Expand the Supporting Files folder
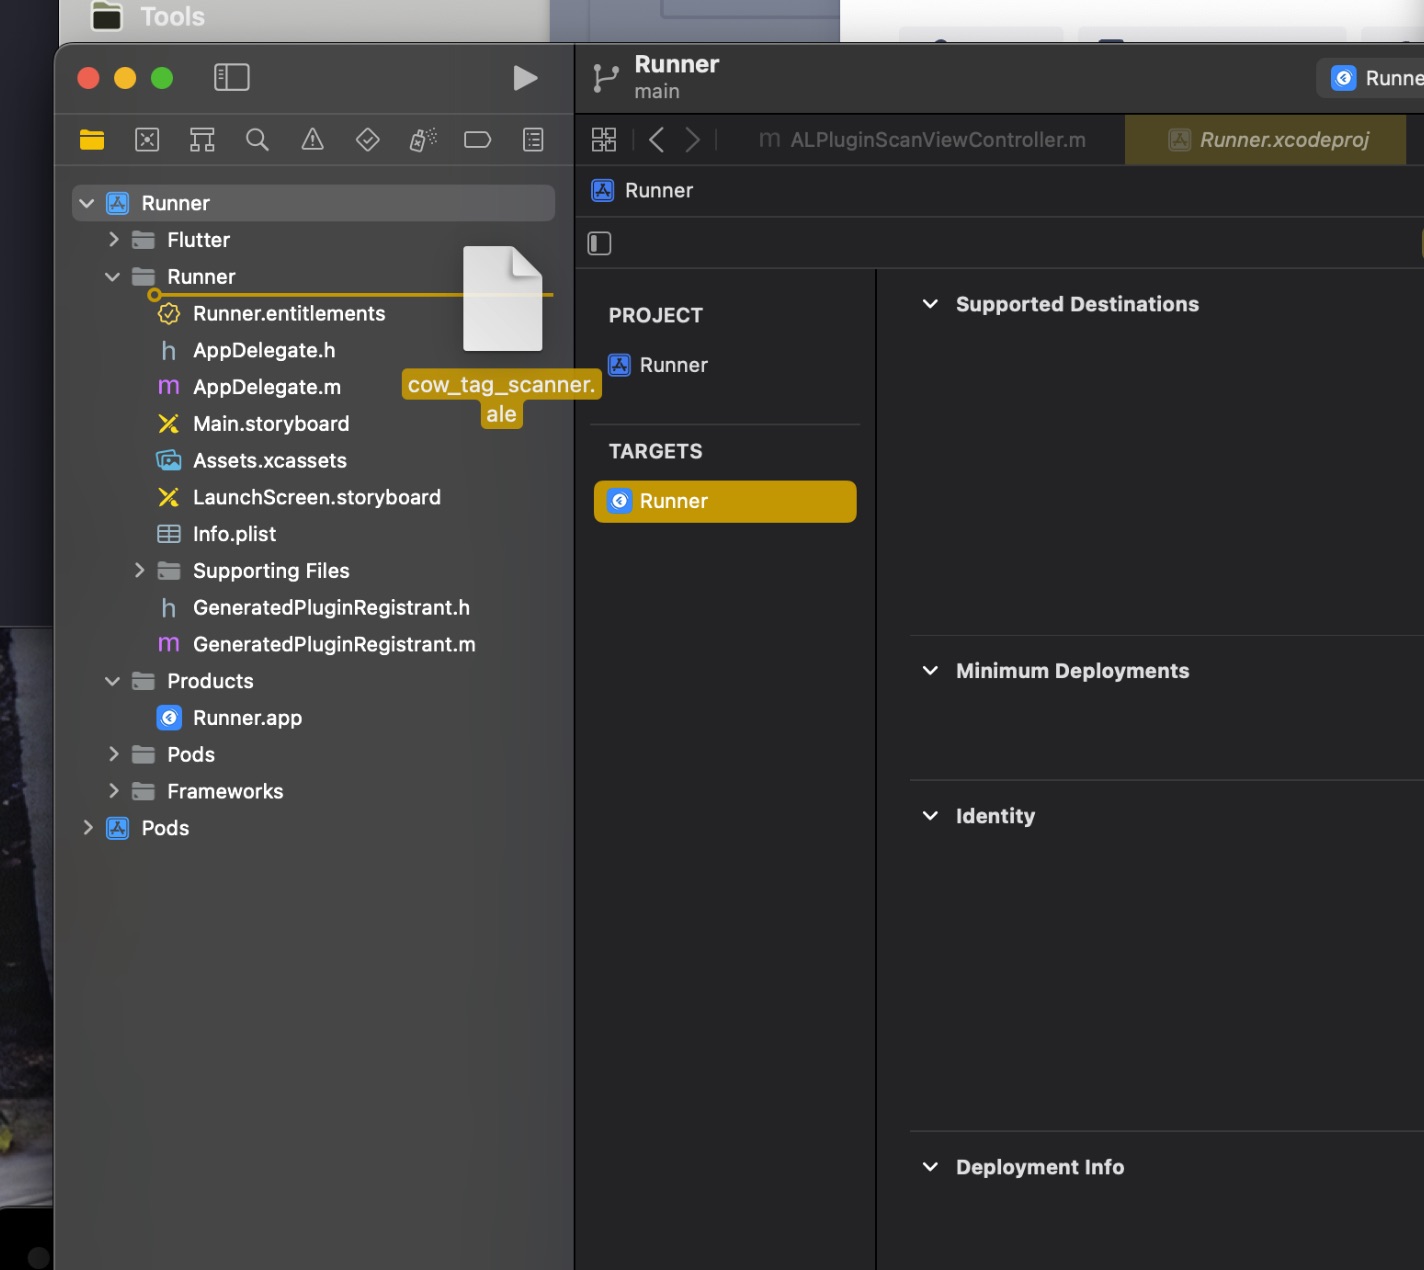The height and width of the screenshot is (1270, 1424). click(x=139, y=570)
